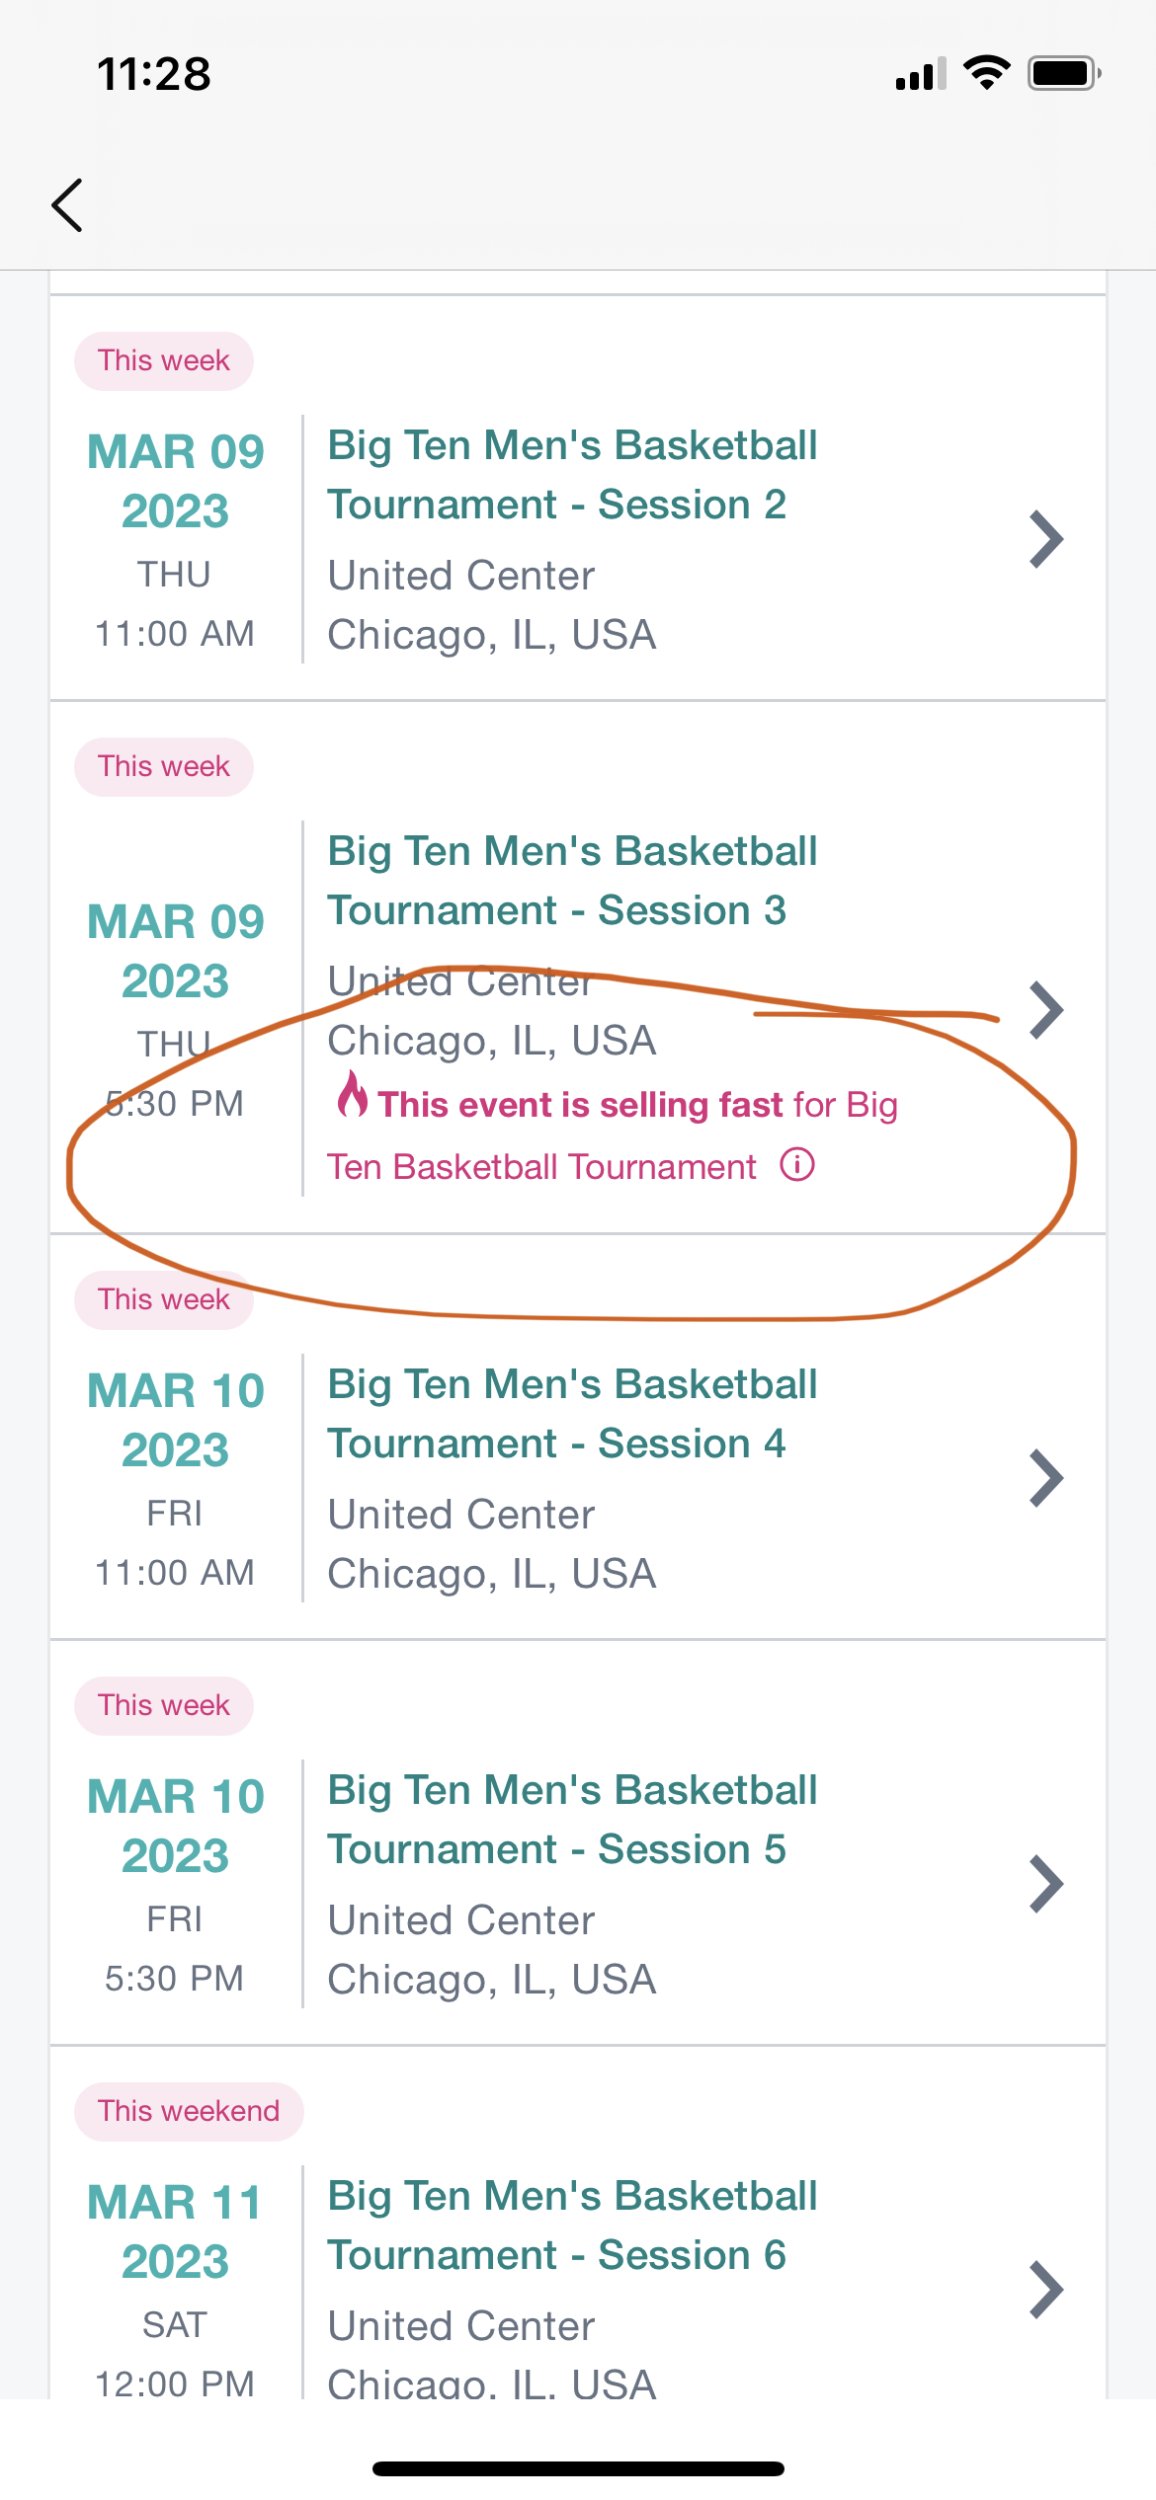Tap the battery status icon
Image resolution: width=1156 pixels, height=2500 pixels.
click(x=1064, y=74)
